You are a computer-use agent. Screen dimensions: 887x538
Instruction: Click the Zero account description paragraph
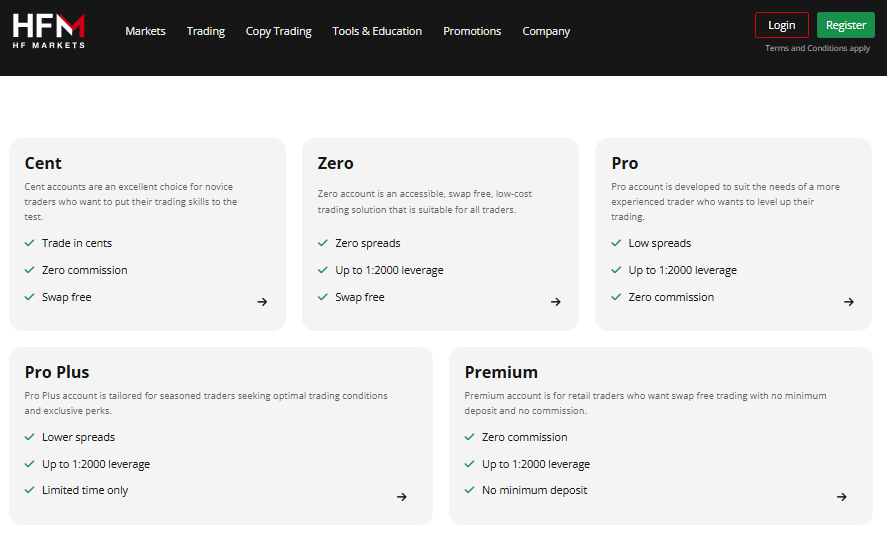(x=425, y=201)
